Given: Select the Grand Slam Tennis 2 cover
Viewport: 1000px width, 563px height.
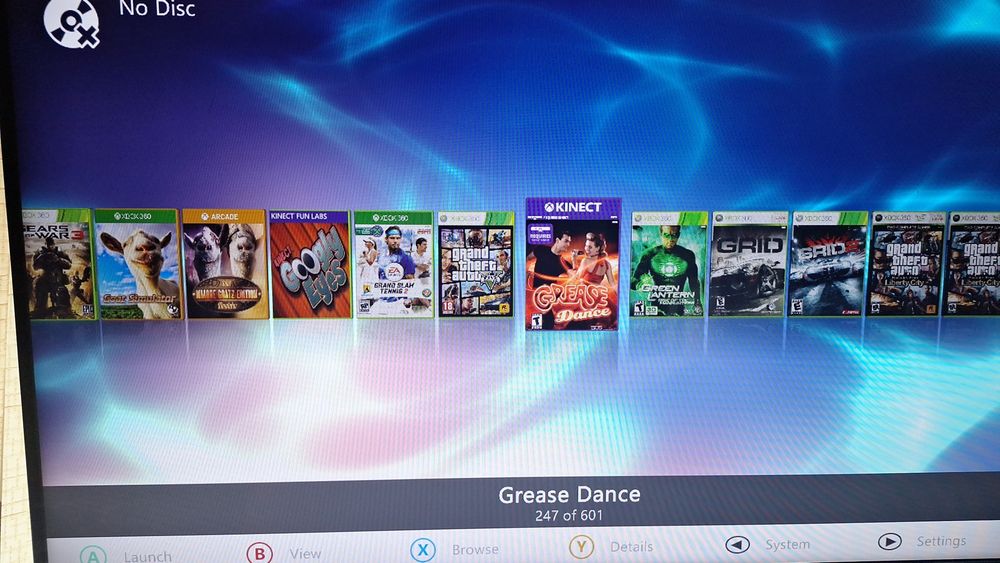Looking at the screenshot, I should point(393,264).
